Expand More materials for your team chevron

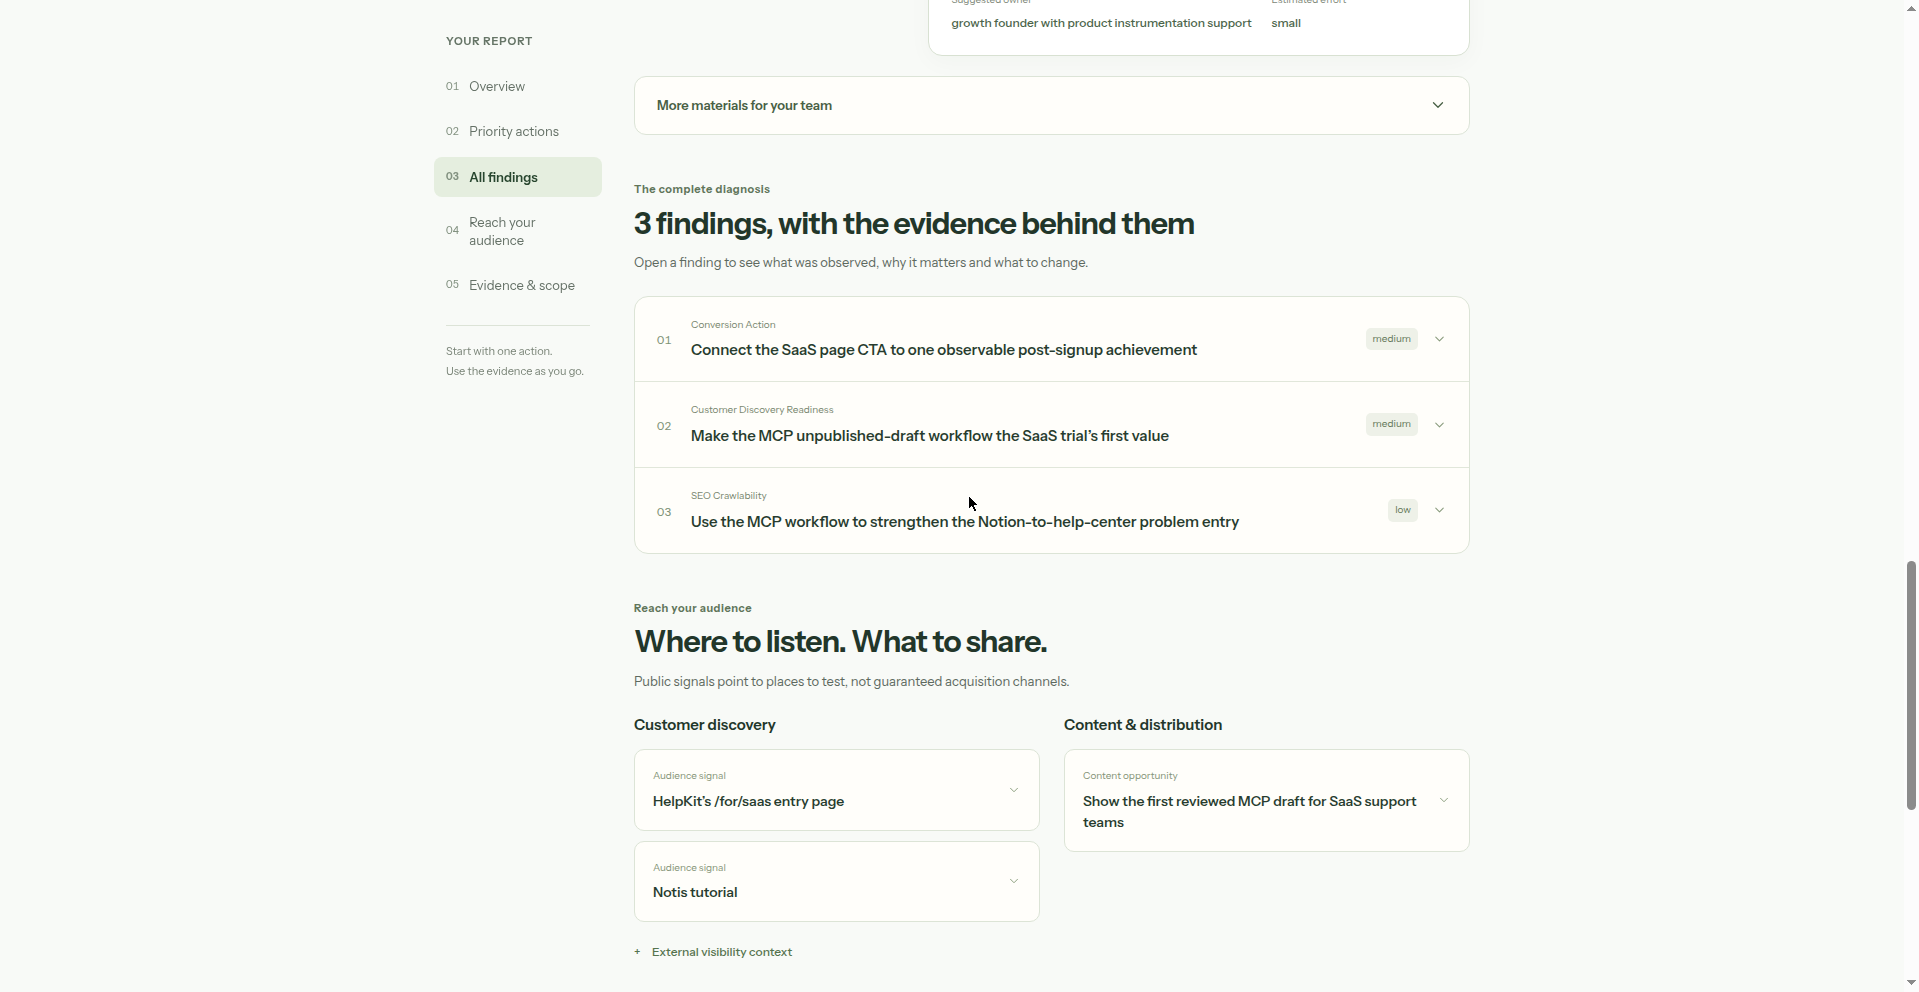coord(1437,105)
